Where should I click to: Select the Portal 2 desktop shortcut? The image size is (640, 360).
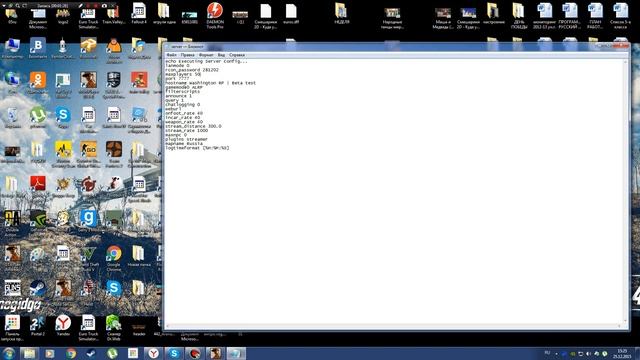[x=38, y=326]
